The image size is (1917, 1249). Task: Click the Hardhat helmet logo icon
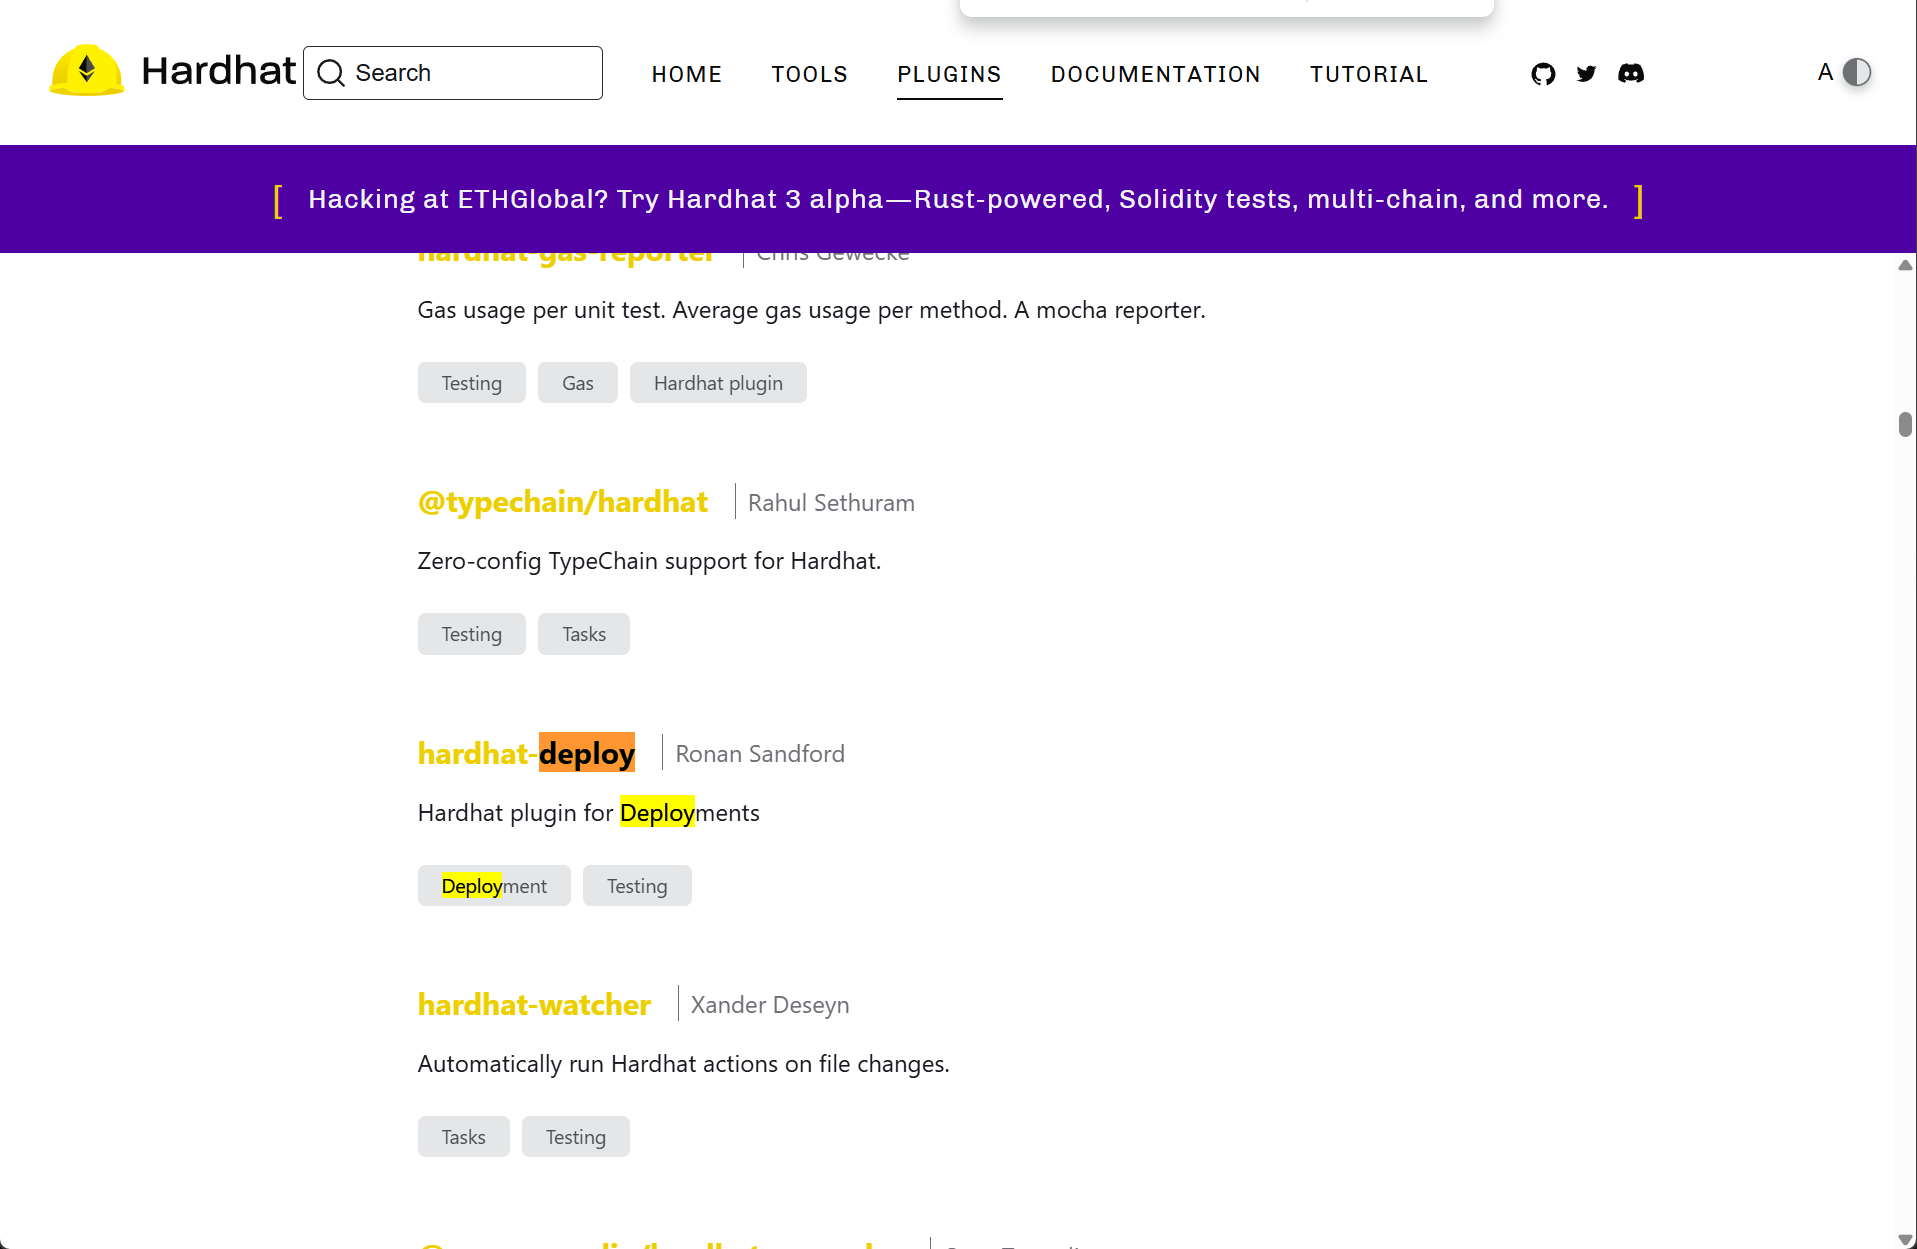point(87,71)
